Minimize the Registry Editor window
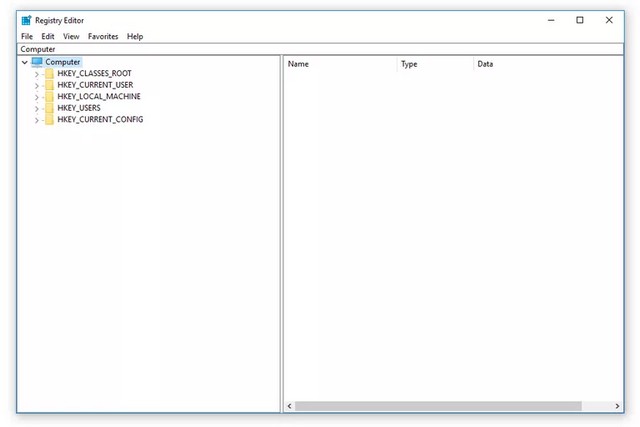Screen dimensions: 640x427 [x=551, y=20]
